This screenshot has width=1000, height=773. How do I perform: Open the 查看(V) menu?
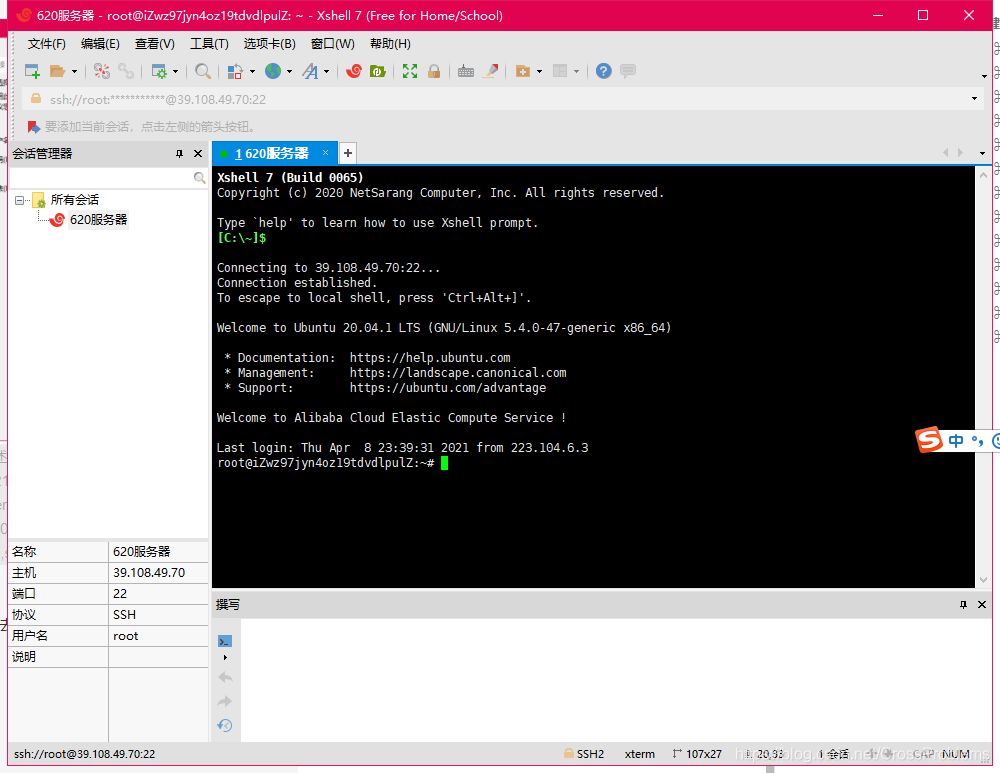click(x=154, y=43)
